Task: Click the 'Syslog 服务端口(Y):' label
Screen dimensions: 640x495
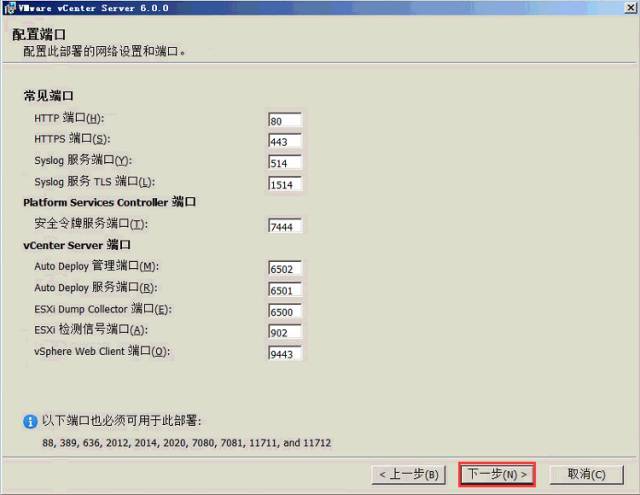Action: tap(83, 160)
